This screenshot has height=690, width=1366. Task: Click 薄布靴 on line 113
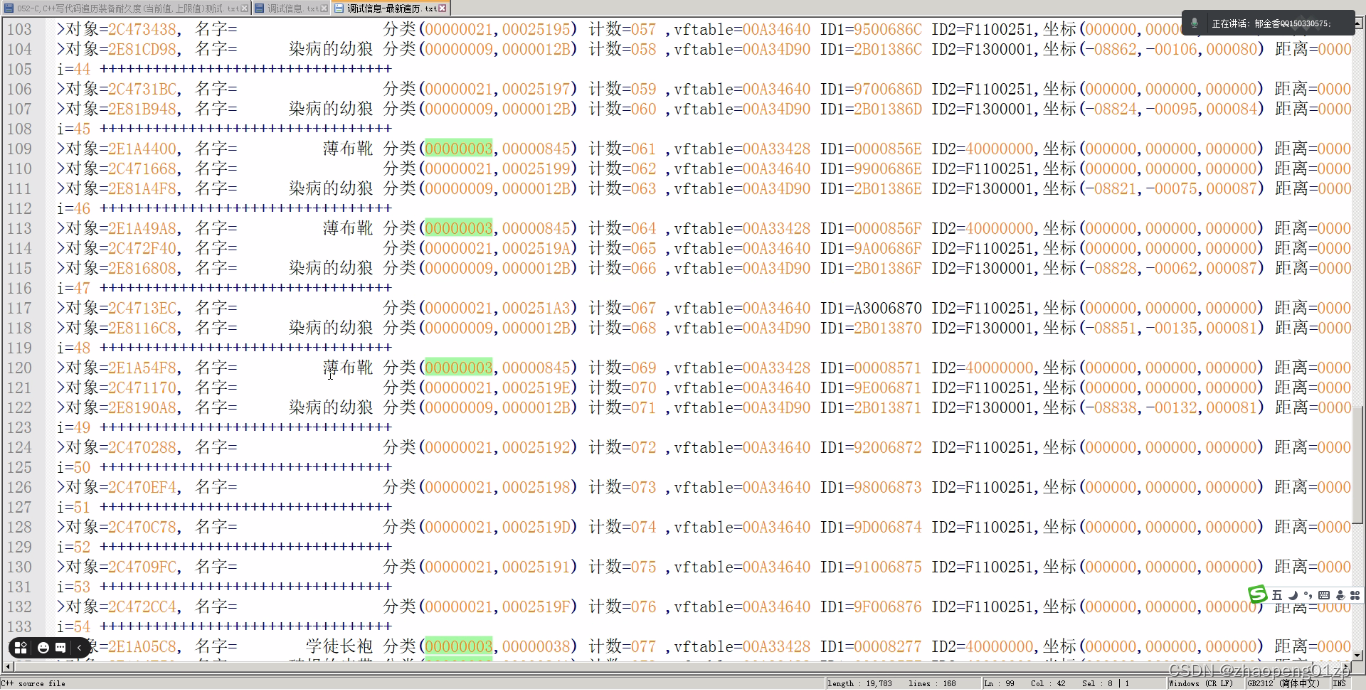click(348, 228)
